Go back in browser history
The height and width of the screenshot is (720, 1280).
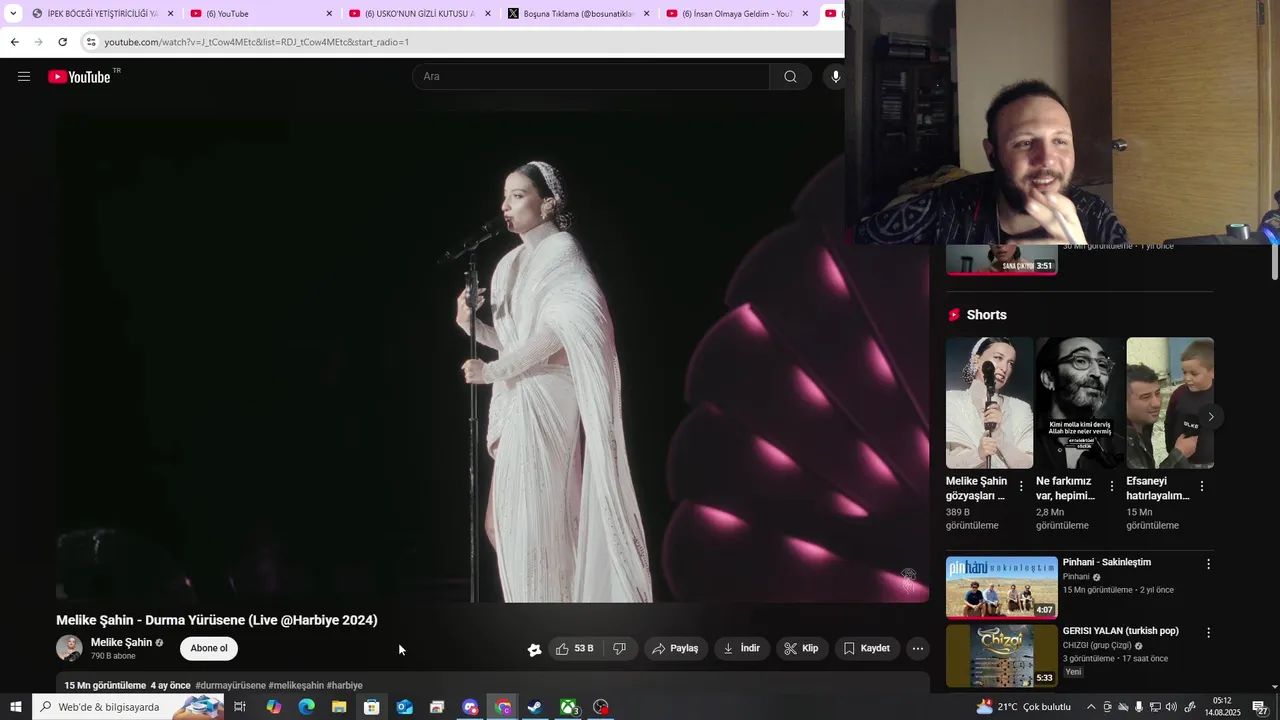click(x=14, y=42)
